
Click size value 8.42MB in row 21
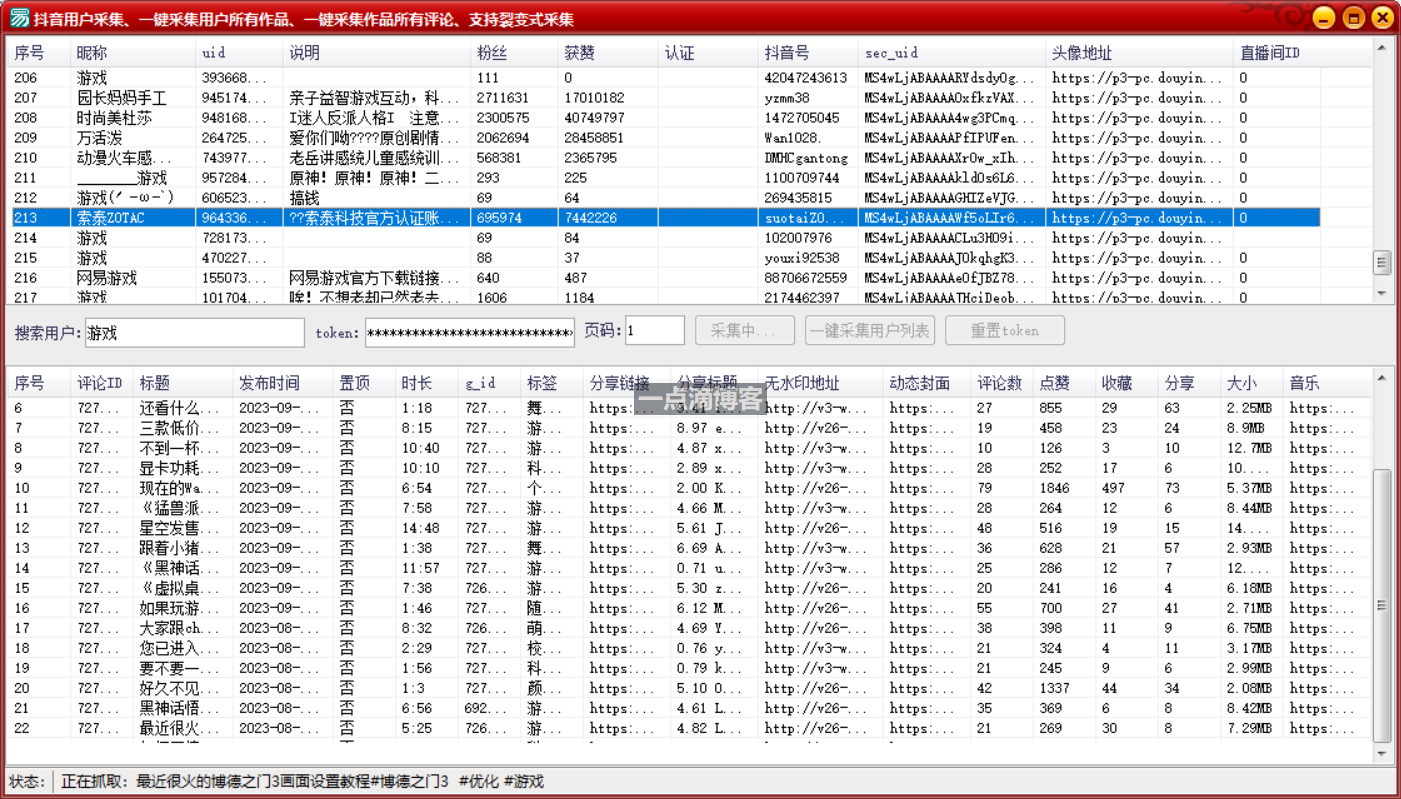1250,708
